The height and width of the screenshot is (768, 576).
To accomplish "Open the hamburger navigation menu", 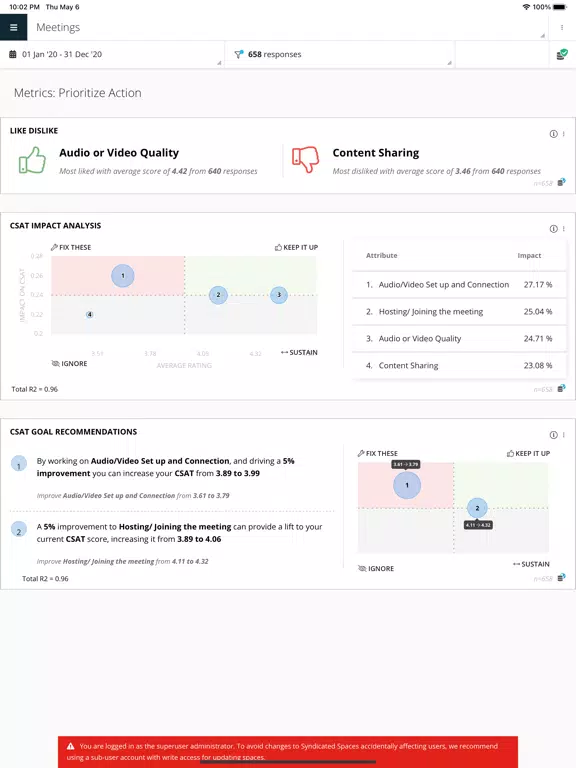I will point(14,27).
